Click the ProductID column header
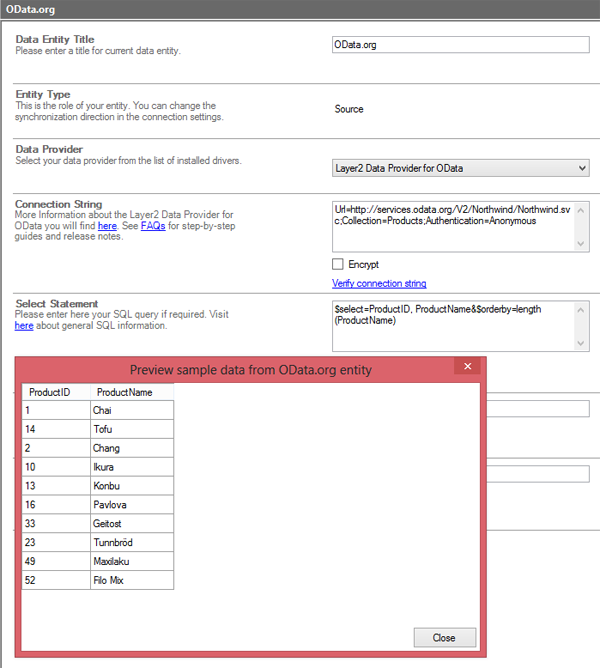Viewport: 600px width, 668px height. [x=50, y=393]
